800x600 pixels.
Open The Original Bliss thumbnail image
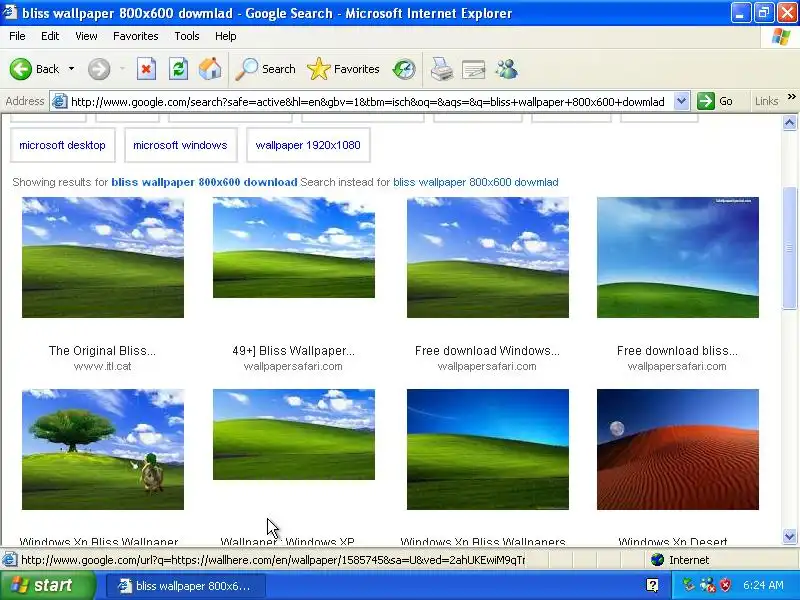[103, 257]
